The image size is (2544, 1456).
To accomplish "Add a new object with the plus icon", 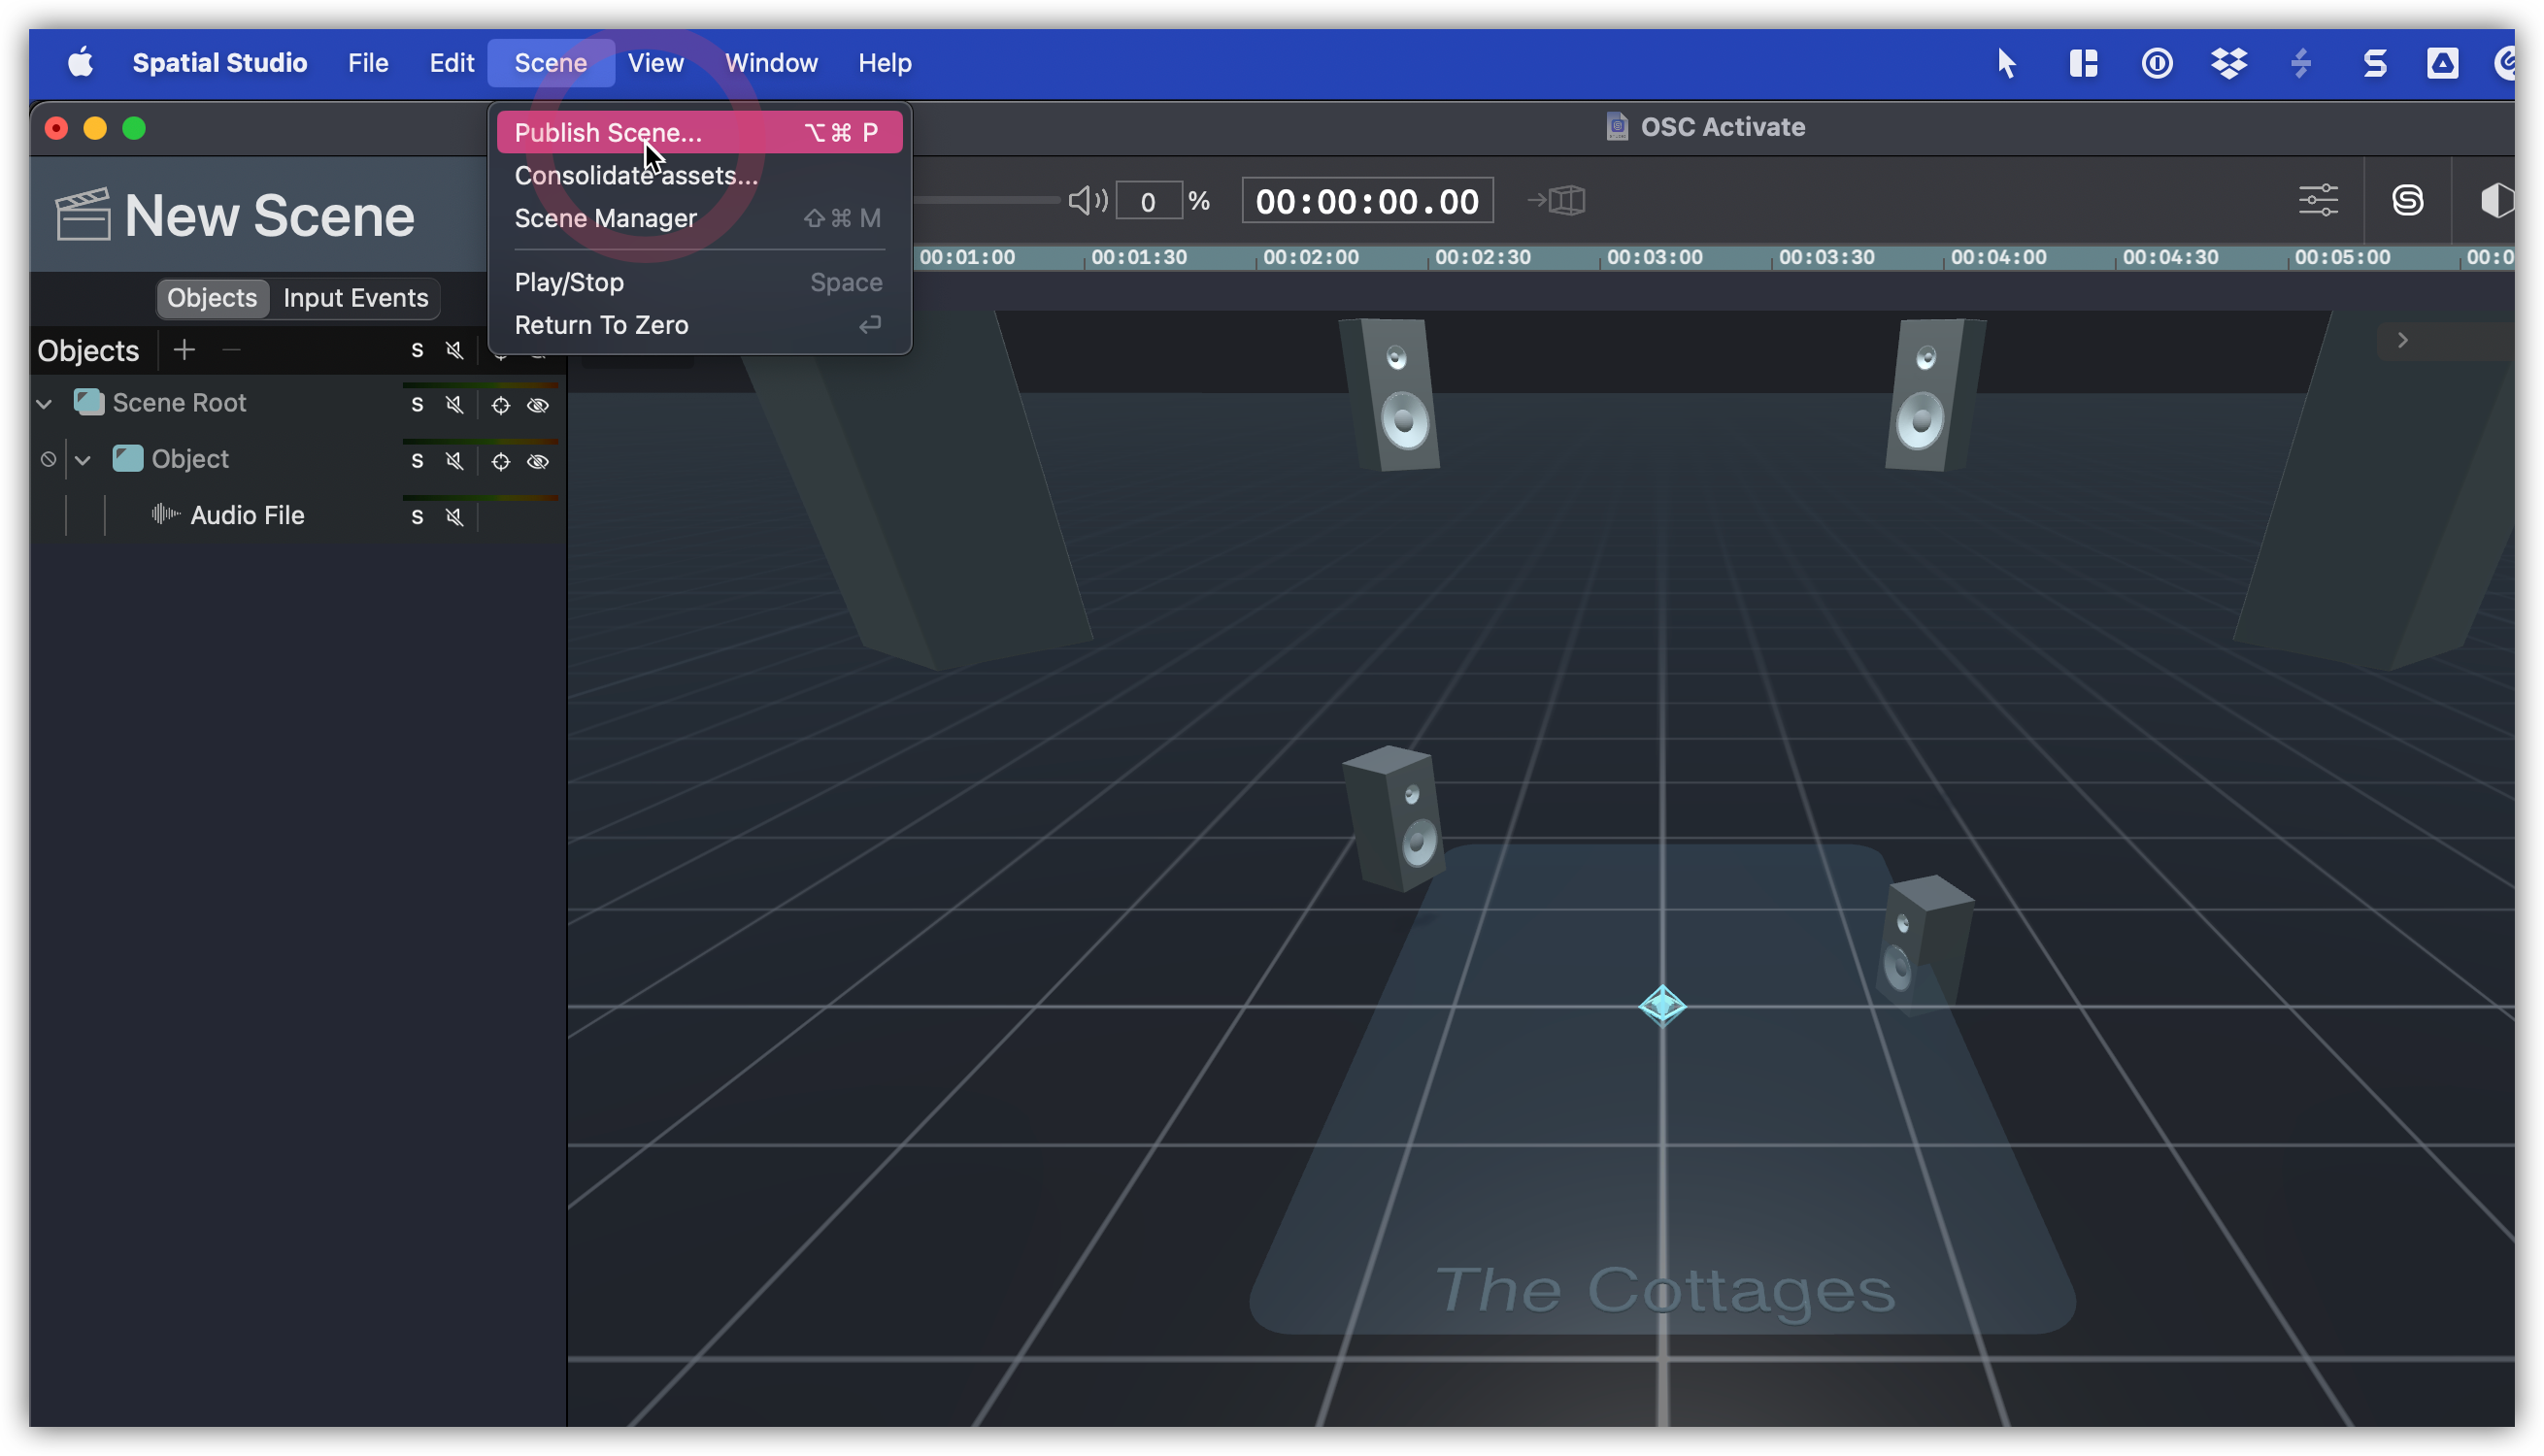I will [x=184, y=350].
